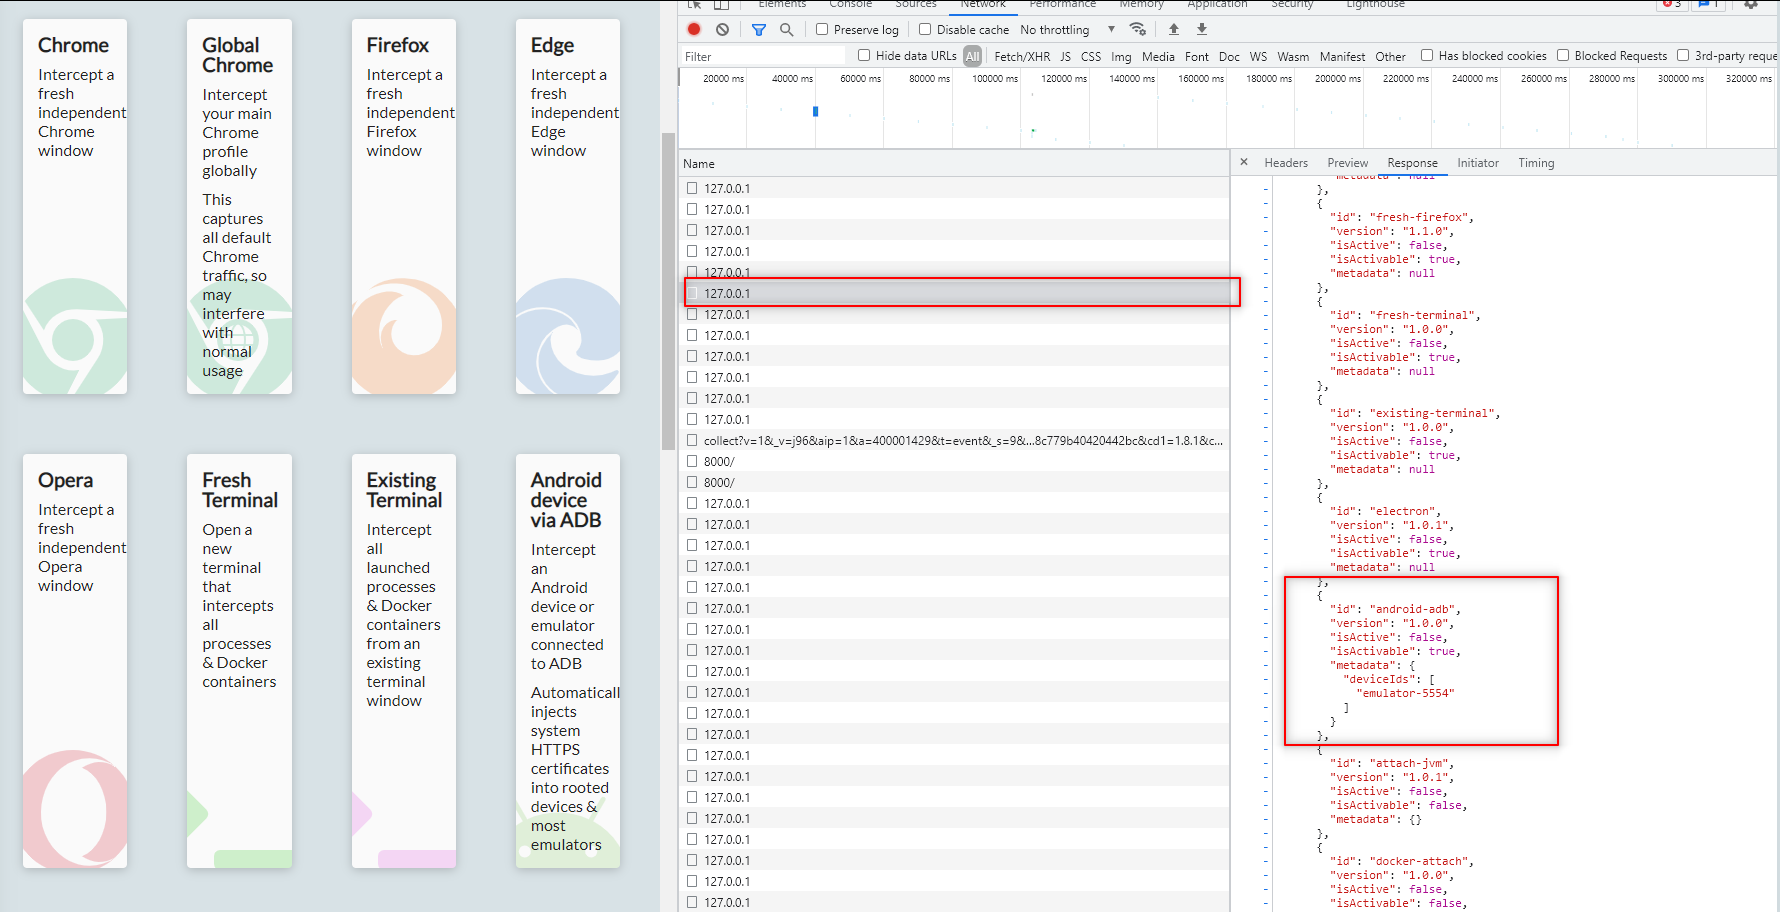The width and height of the screenshot is (1780, 912).
Task: Open the network request search (magnifier)
Action: pyautogui.click(x=787, y=29)
